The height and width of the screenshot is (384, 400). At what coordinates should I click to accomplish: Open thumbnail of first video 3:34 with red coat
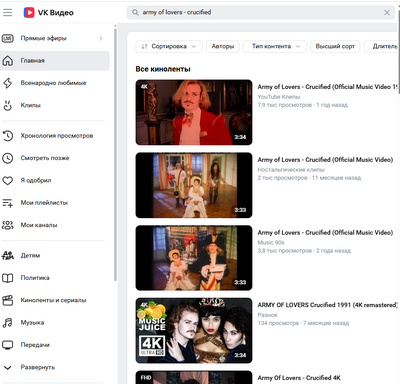pos(194,112)
